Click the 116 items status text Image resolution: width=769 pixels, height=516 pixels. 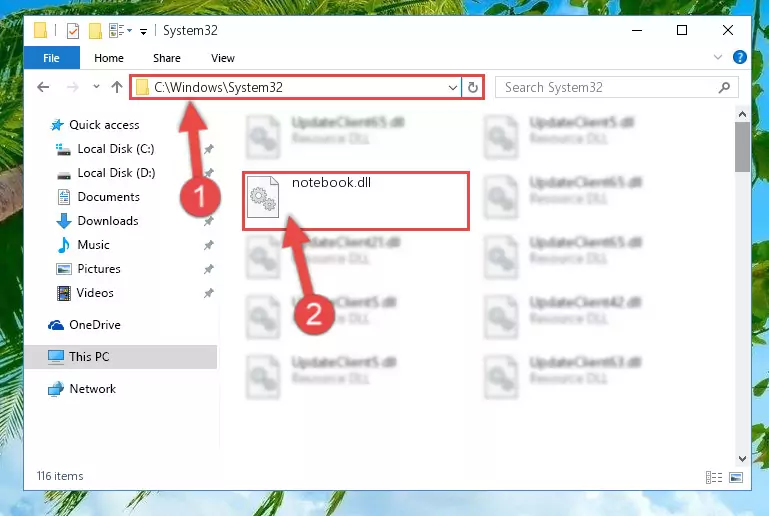(60, 476)
